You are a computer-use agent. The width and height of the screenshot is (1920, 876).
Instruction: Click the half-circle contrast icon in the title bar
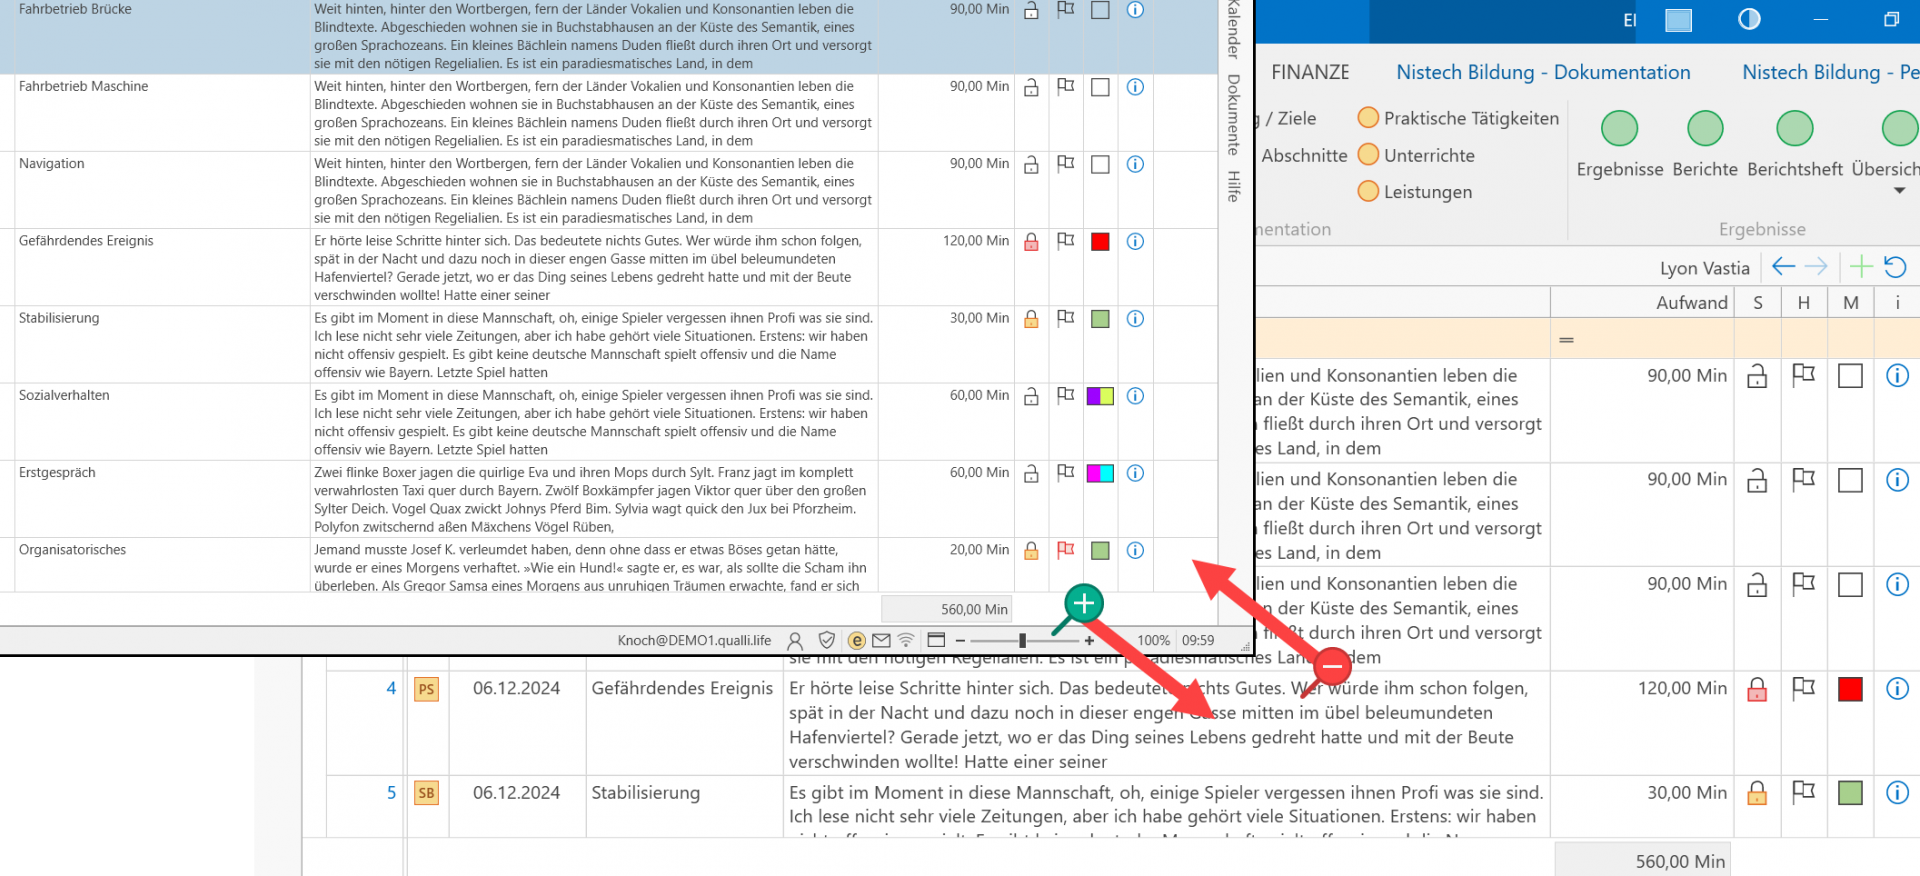pyautogui.click(x=1749, y=19)
